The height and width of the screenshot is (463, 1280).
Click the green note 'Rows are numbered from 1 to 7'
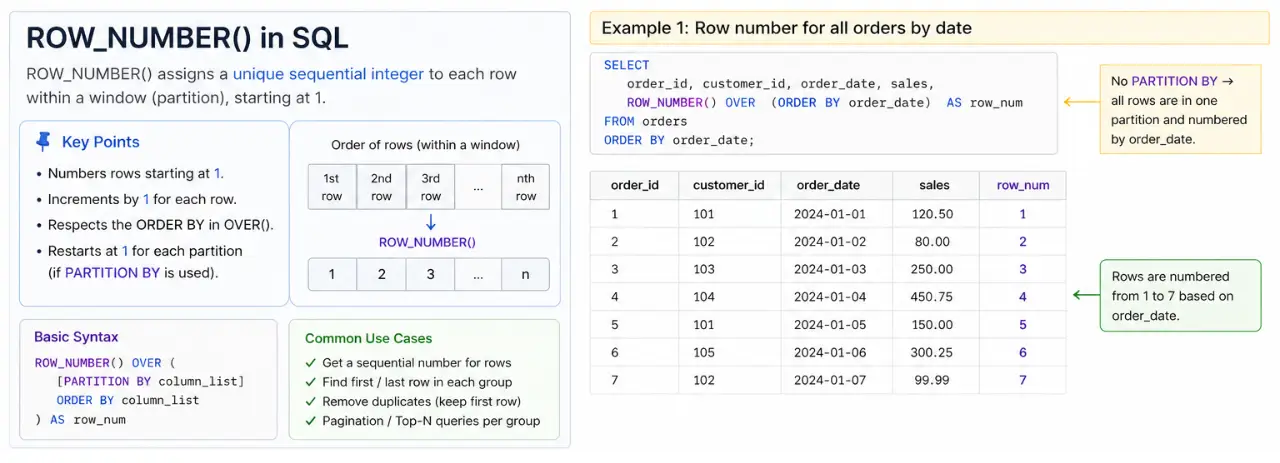click(x=1180, y=296)
